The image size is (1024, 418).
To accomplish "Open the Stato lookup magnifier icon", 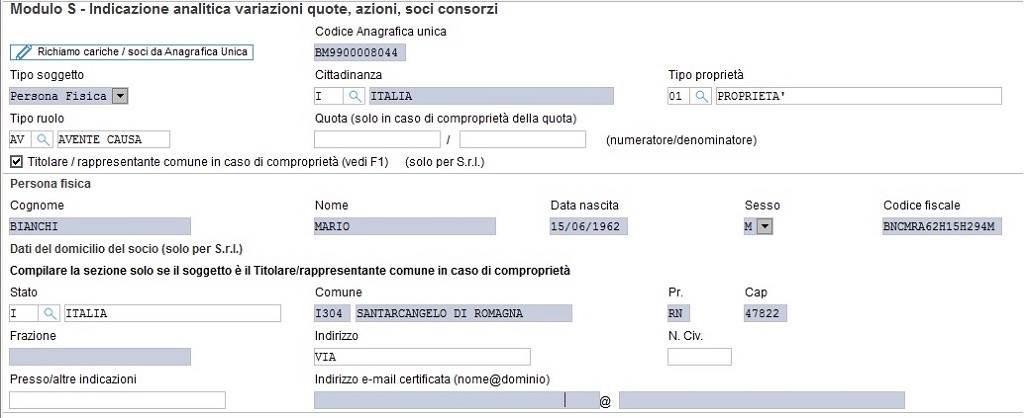I will (50, 314).
